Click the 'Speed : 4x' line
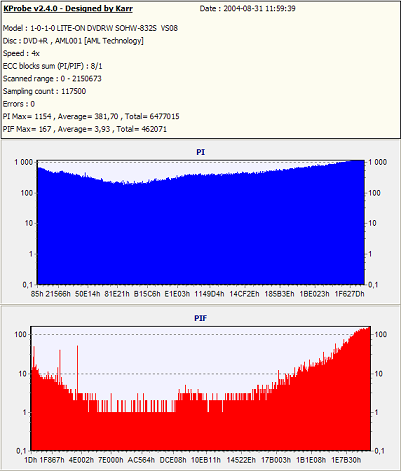The height and width of the screenshot is (471, 401). 21,53
